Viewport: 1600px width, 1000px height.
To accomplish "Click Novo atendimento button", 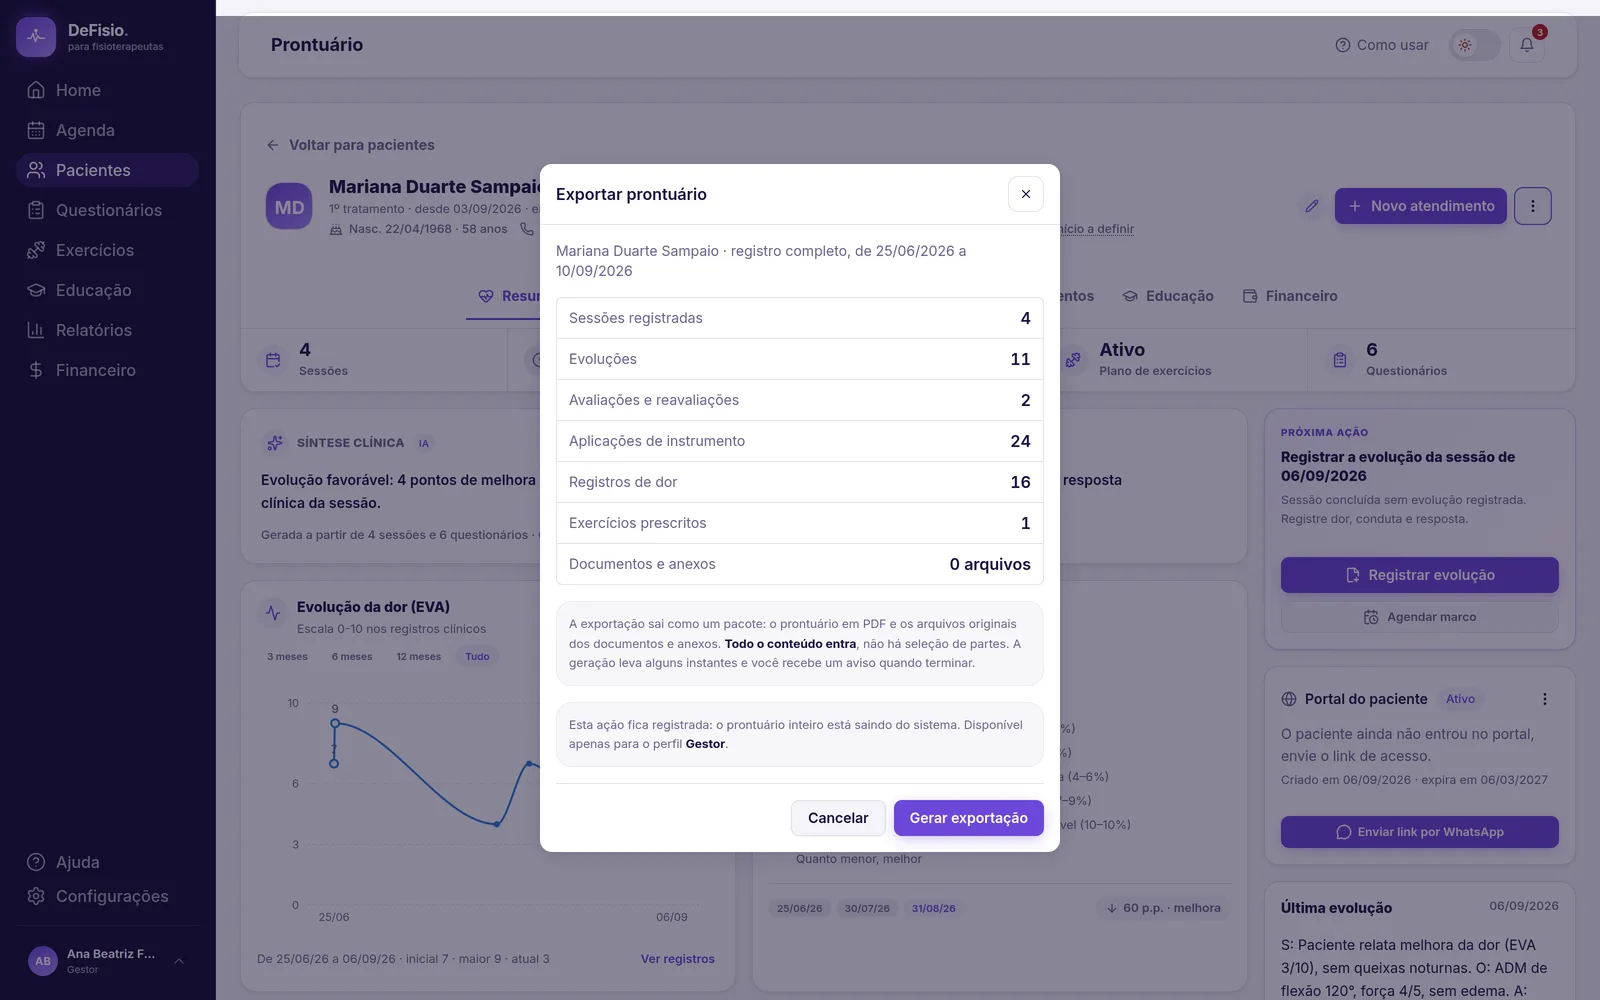I will 1420,206.
